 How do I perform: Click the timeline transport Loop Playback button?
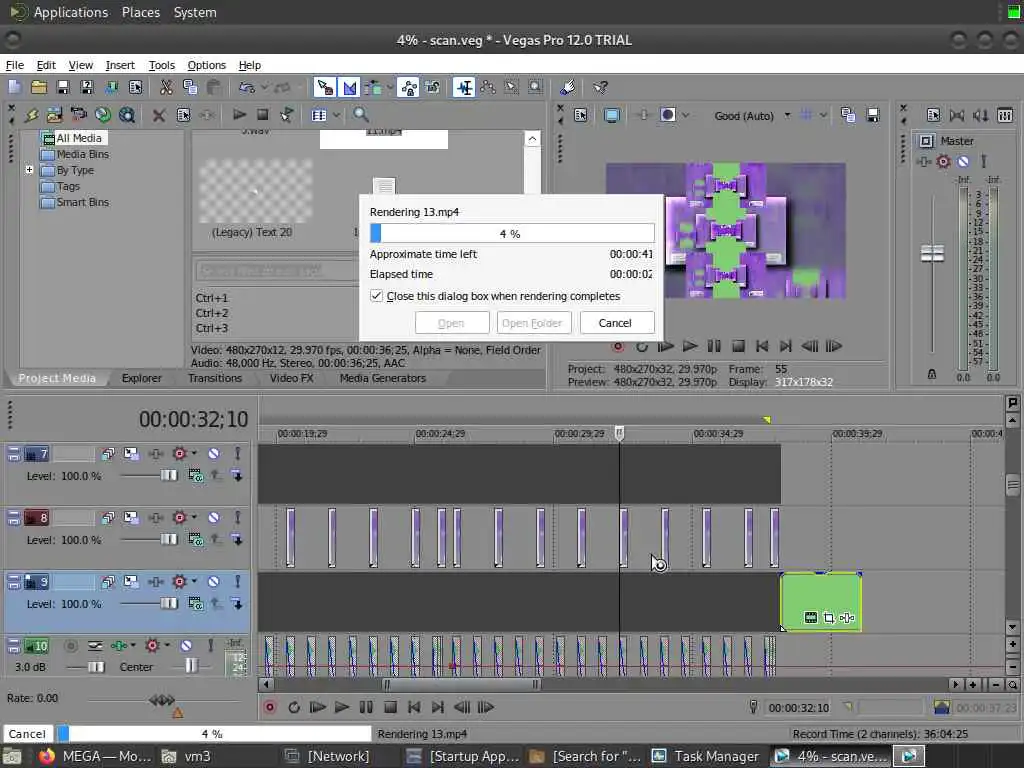point(294,707)
